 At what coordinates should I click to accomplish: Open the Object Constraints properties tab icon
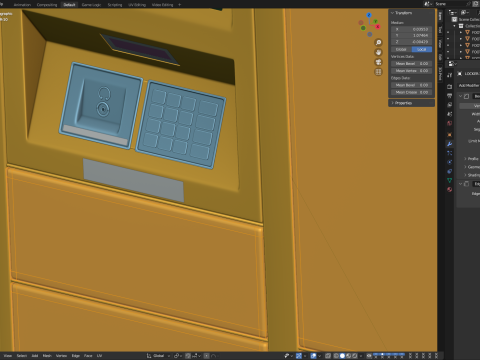[x=449, y=171]
